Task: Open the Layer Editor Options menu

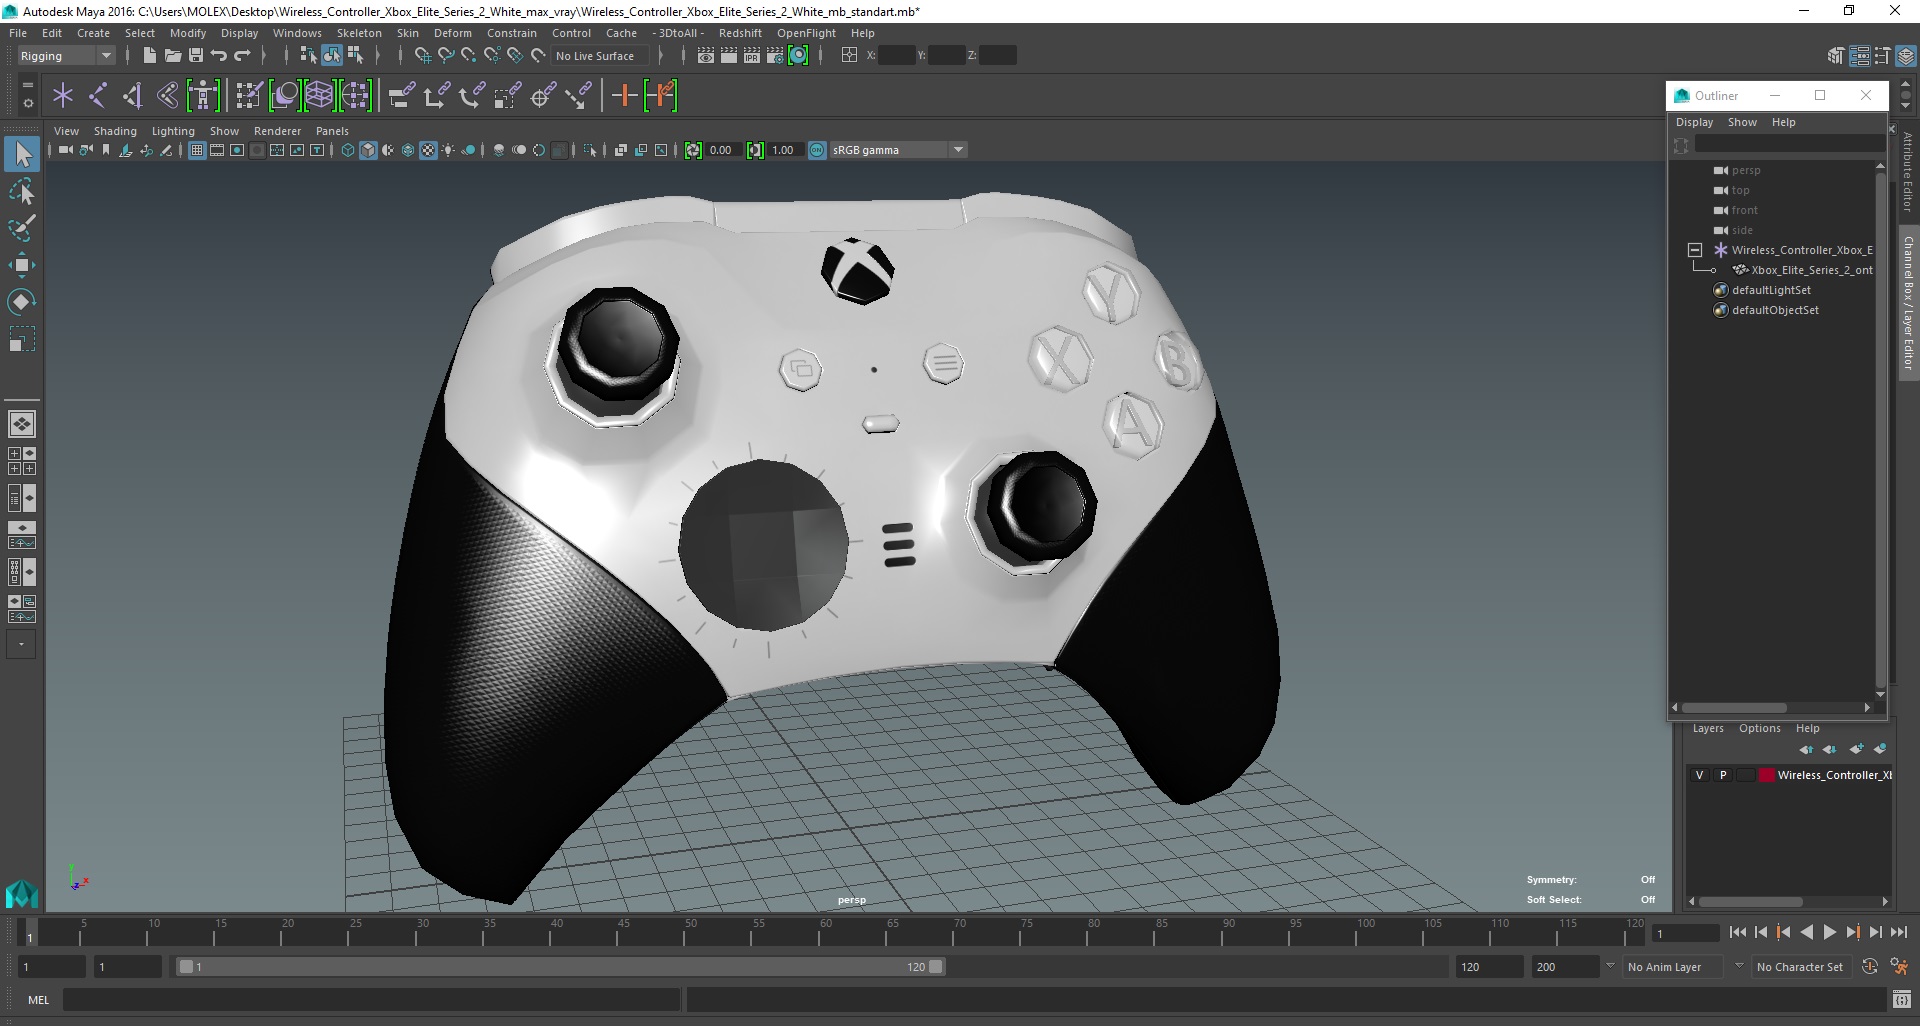Action: (x=1759, y=728)
